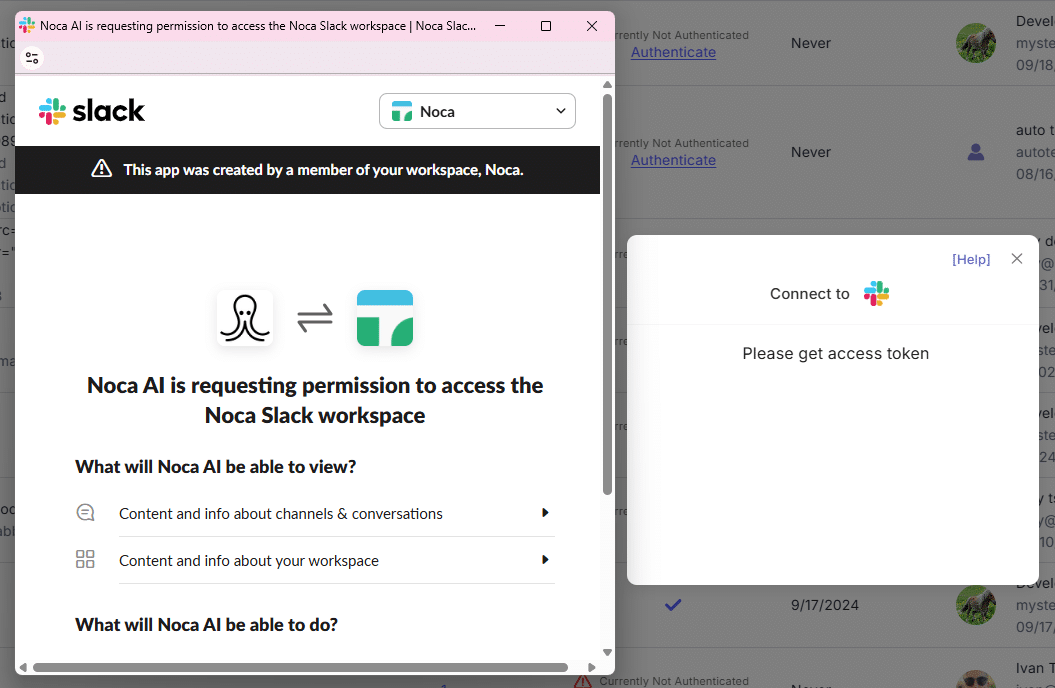Click the Noca AI octopus app icon

(245, 318)
